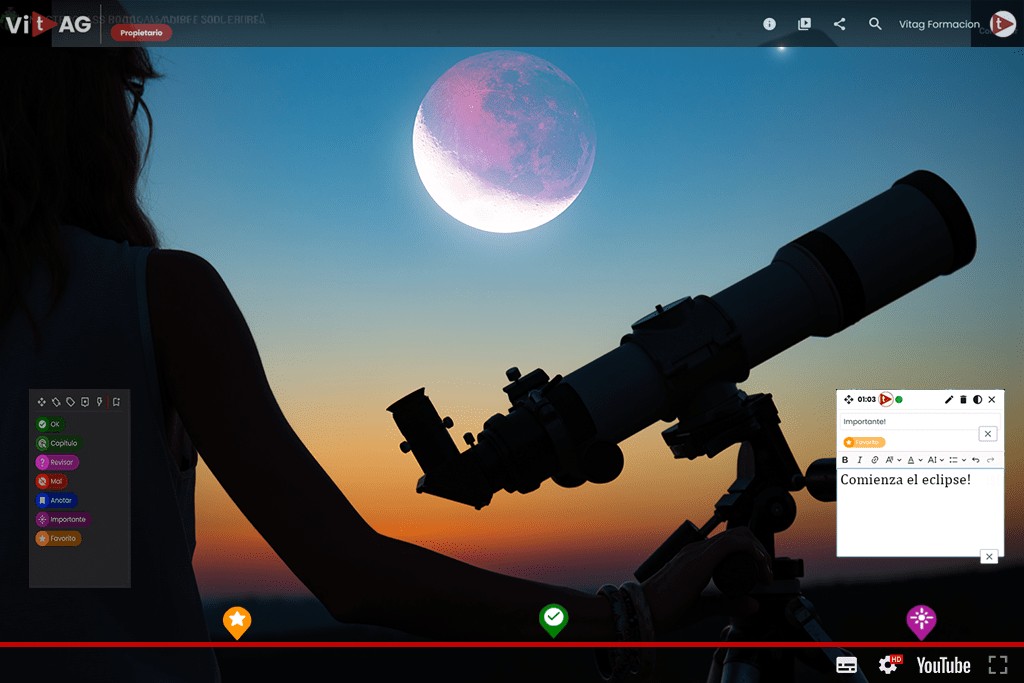Open the info icon in the header
Image resolution: width=1024 pixels, height=683 pixels.
[769, 24]
